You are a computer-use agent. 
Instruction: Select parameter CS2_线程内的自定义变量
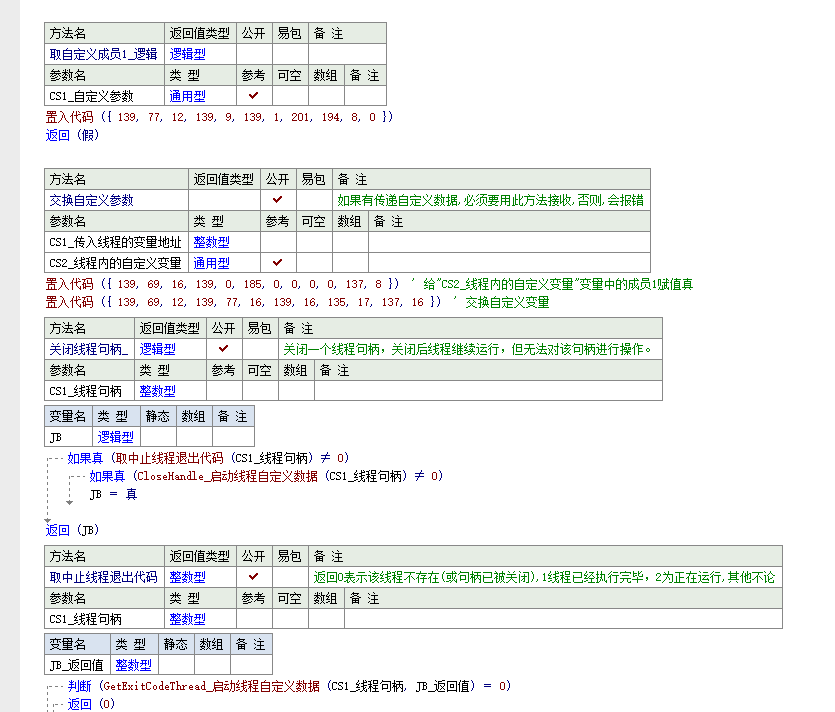pyautogui.click(x=116, y=263)
